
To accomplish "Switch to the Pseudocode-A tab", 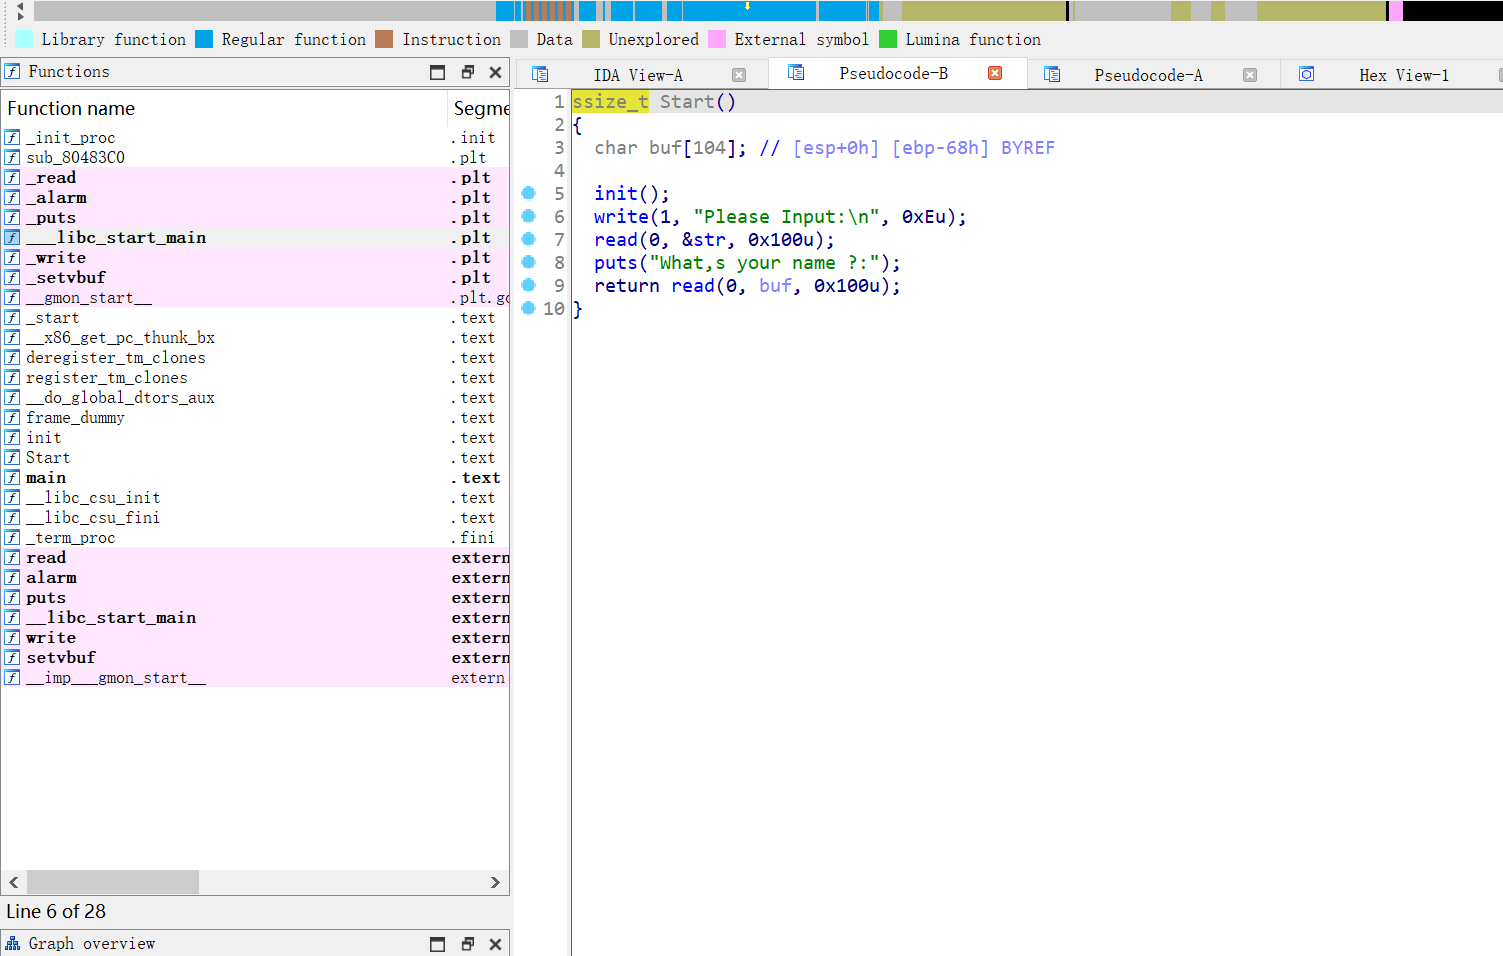I will [x=1148, y=75].
